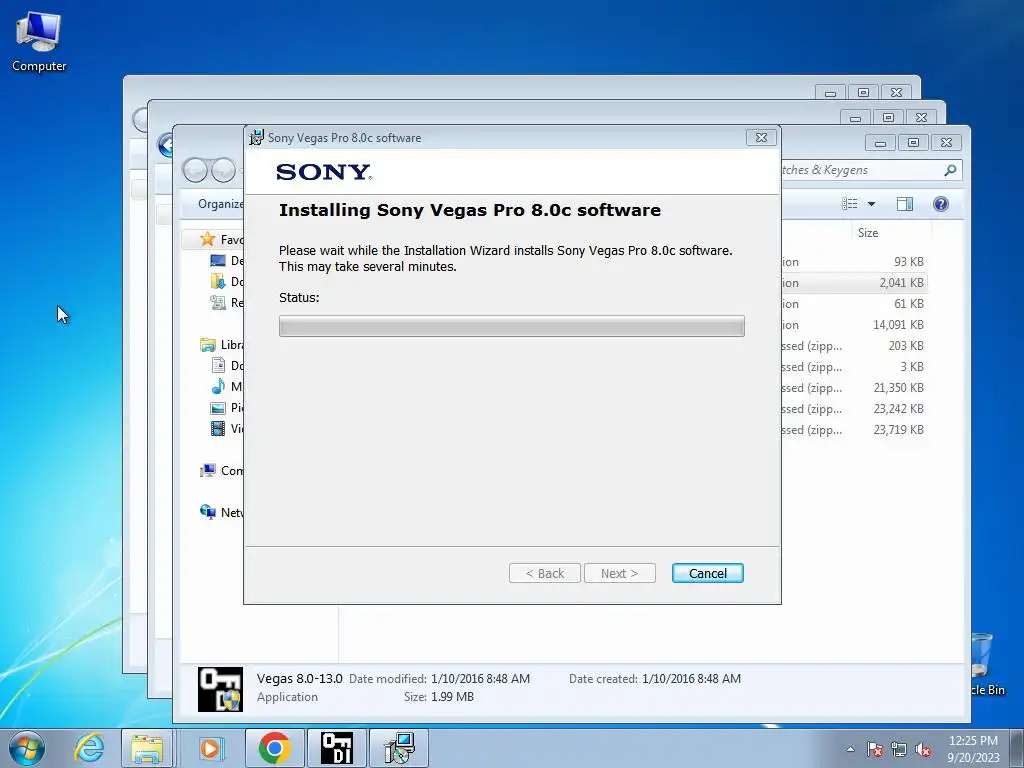Select Computer in the navigation pane
Viewport: 1024px width, 768px height.
[221, 470]
